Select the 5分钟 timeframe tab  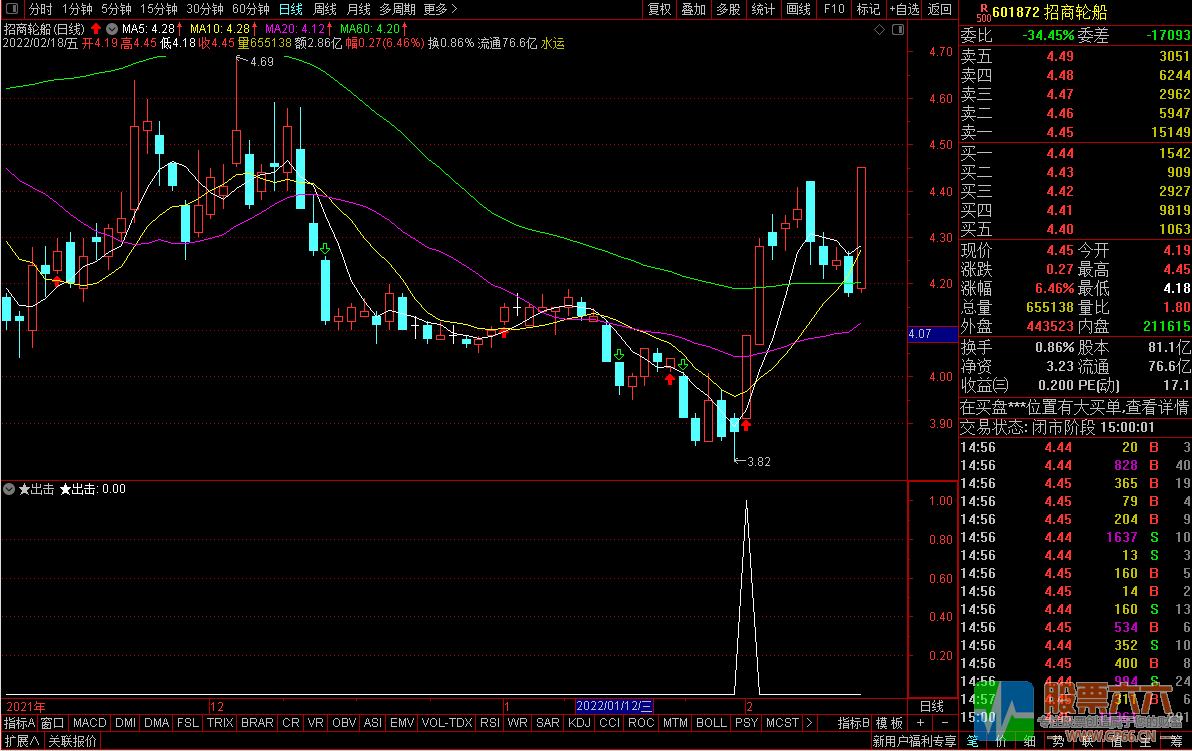(x=116, y=9)
